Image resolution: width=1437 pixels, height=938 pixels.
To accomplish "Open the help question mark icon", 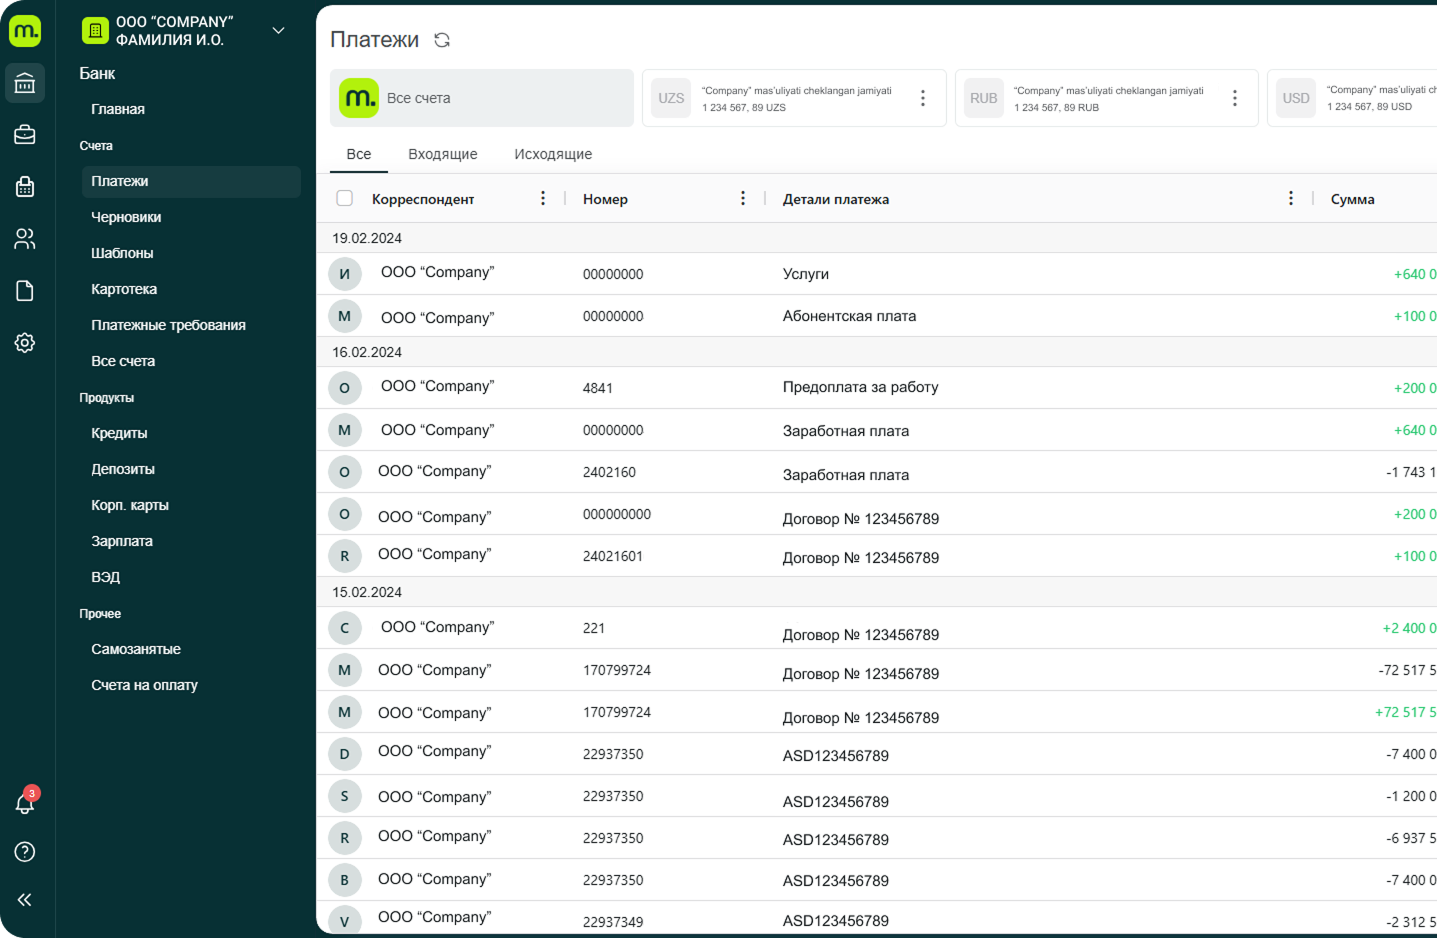I will click(25, 852).
